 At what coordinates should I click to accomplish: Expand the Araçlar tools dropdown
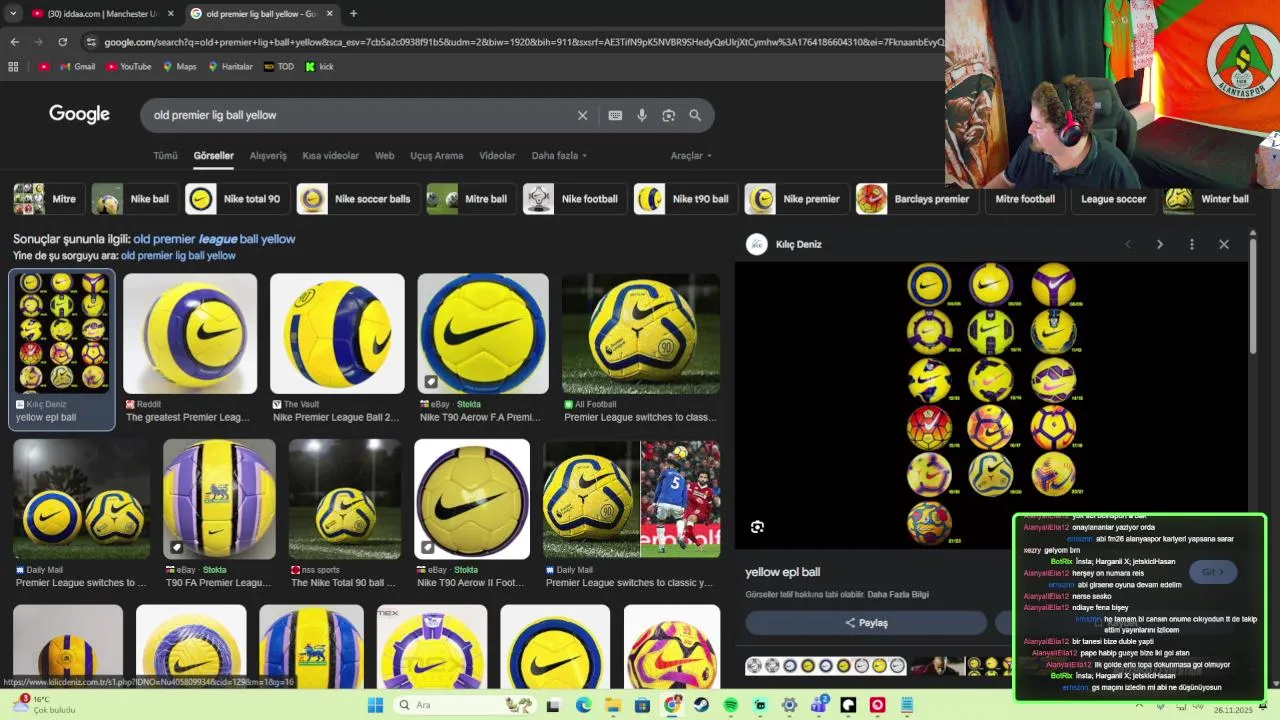point(691,156)
